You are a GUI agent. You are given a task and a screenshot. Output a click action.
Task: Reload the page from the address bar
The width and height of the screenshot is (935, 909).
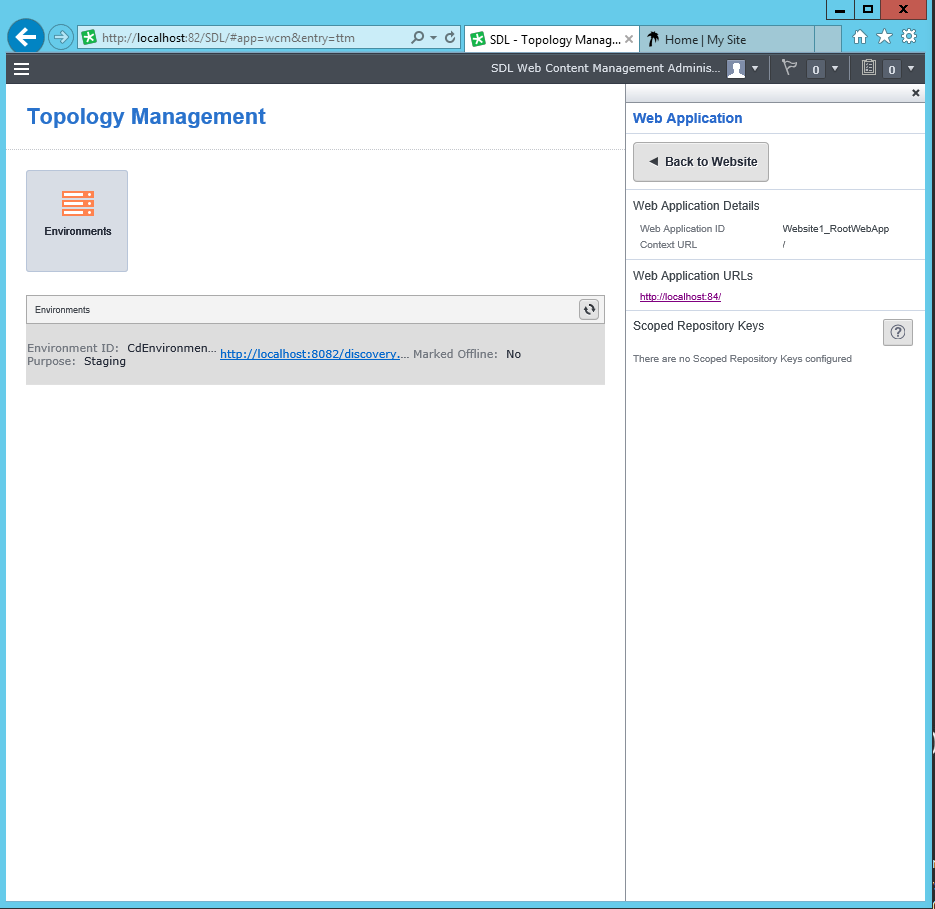coord(450,38)
